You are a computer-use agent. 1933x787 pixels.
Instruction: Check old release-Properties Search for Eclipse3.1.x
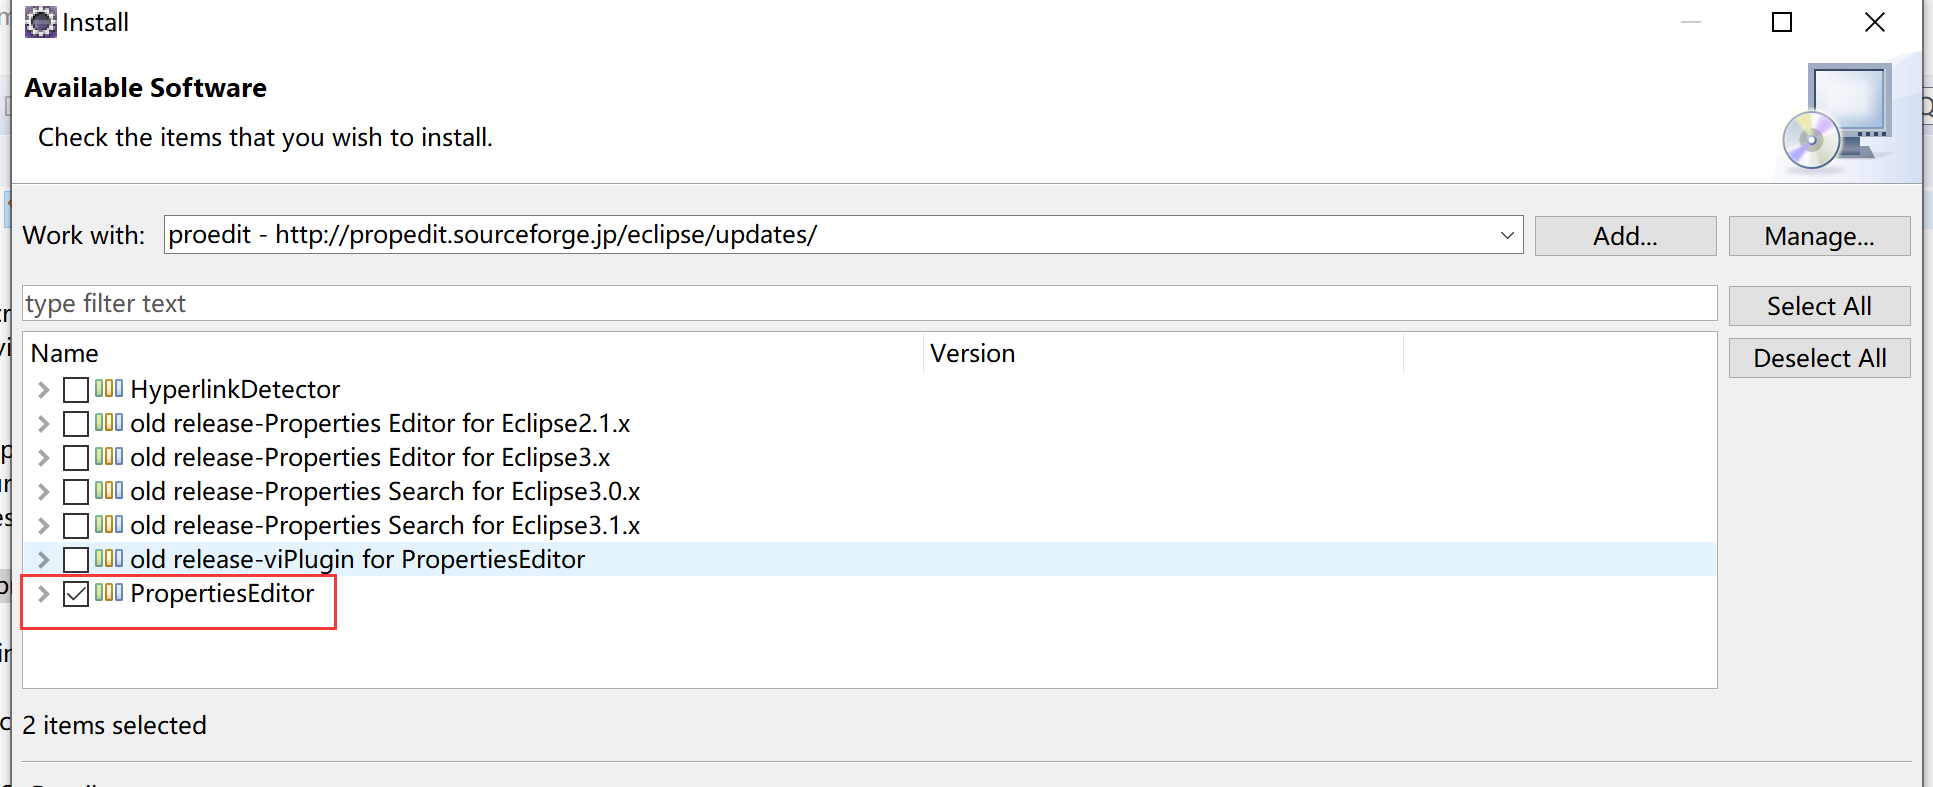(76, 526)
